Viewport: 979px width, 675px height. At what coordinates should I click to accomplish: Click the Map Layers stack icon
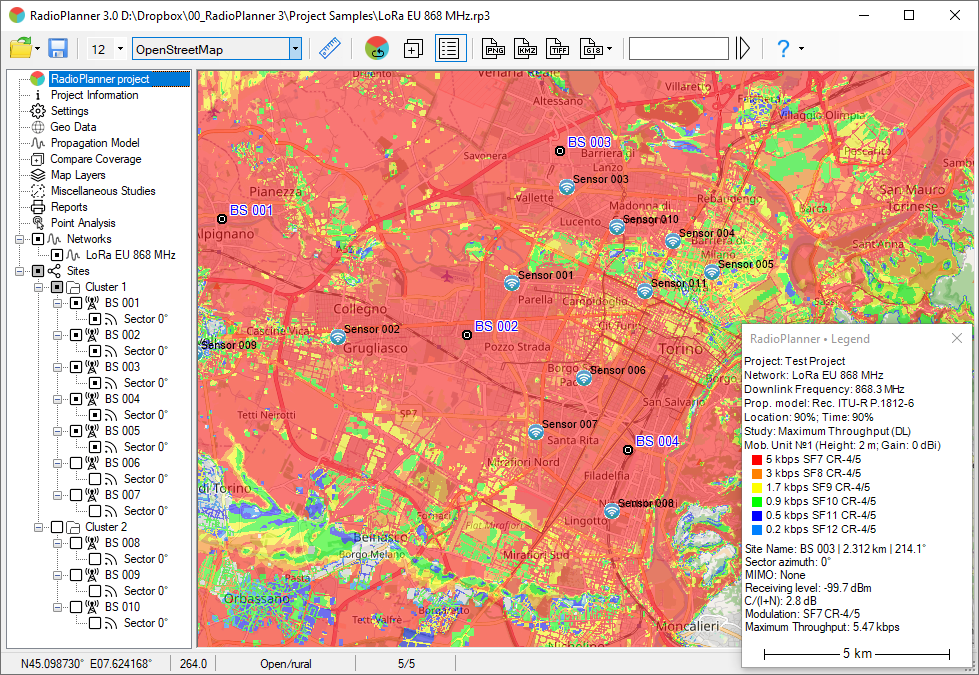click(38, 175)
